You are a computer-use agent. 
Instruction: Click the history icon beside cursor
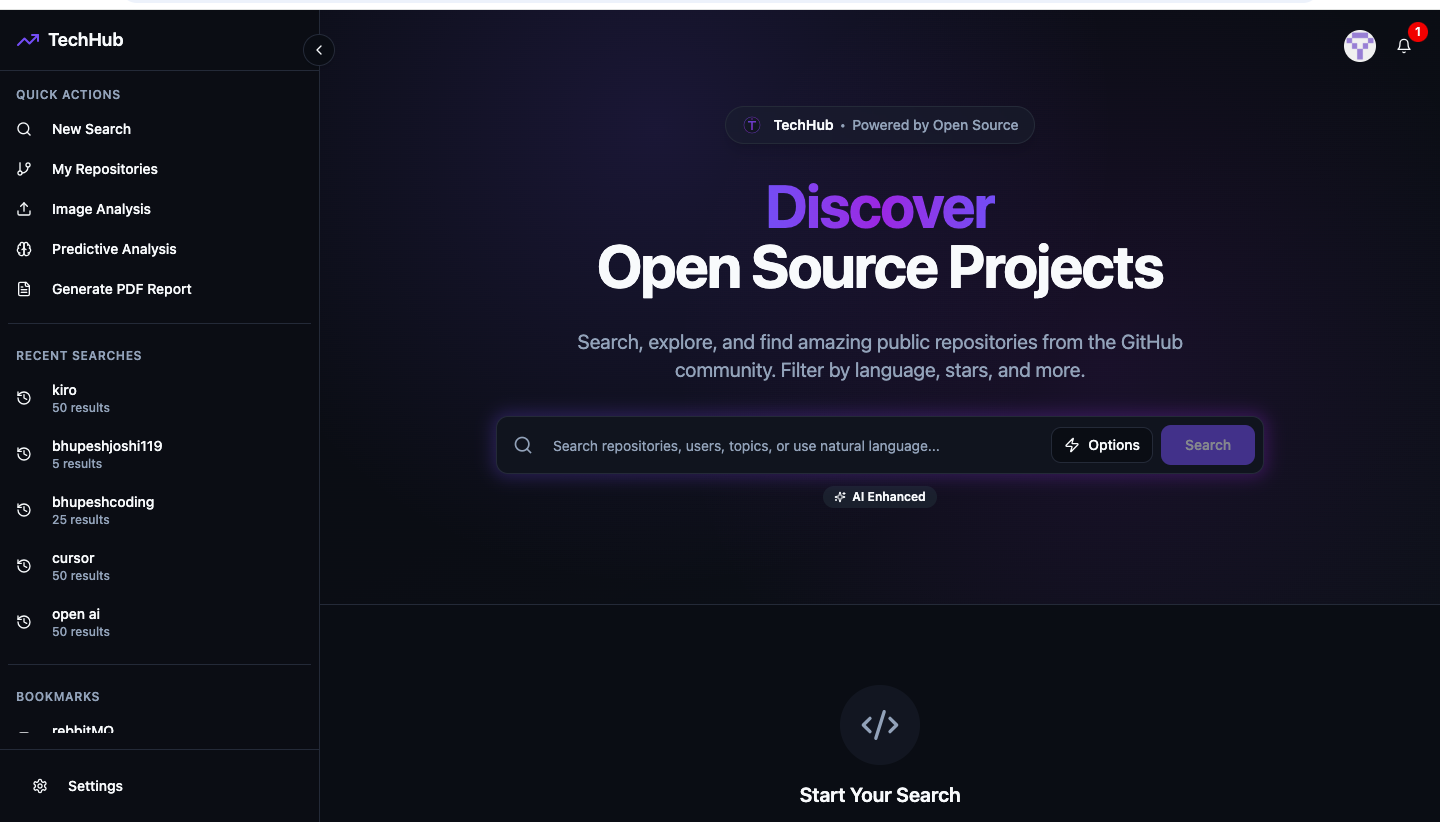coord(24,566)
